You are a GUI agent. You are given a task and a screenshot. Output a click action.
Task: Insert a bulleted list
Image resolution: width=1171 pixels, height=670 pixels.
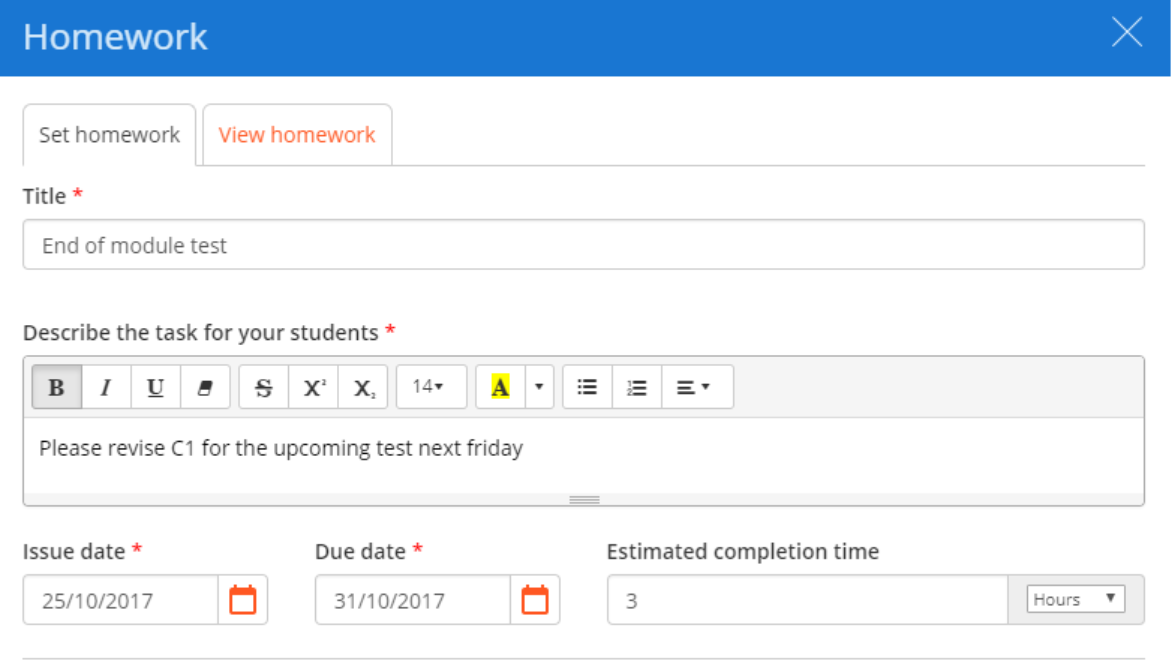tap(587, 387)
